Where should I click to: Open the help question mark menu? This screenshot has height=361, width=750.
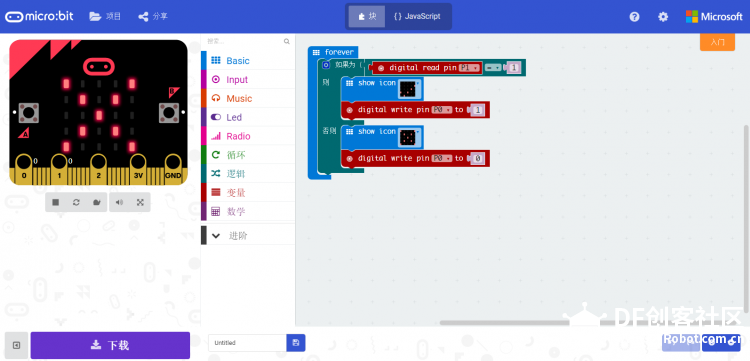(634, 17)
